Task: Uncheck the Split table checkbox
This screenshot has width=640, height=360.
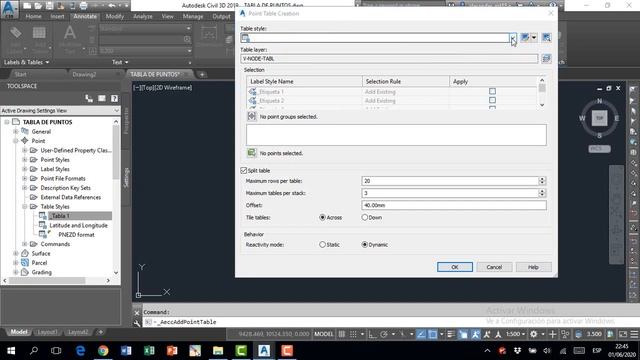Action: point(244,170)
